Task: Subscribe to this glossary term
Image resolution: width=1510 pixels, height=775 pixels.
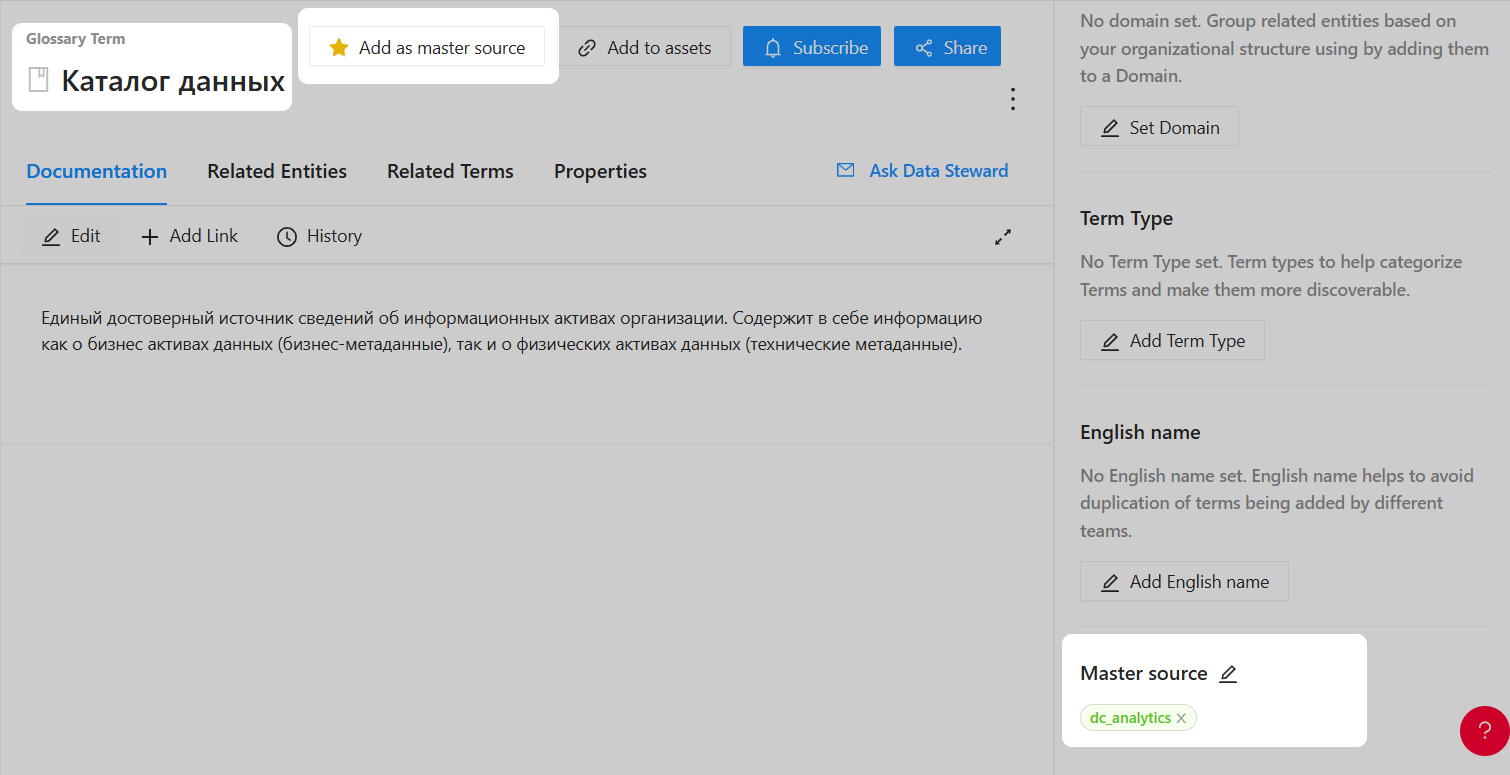Action: pos(811,48)
